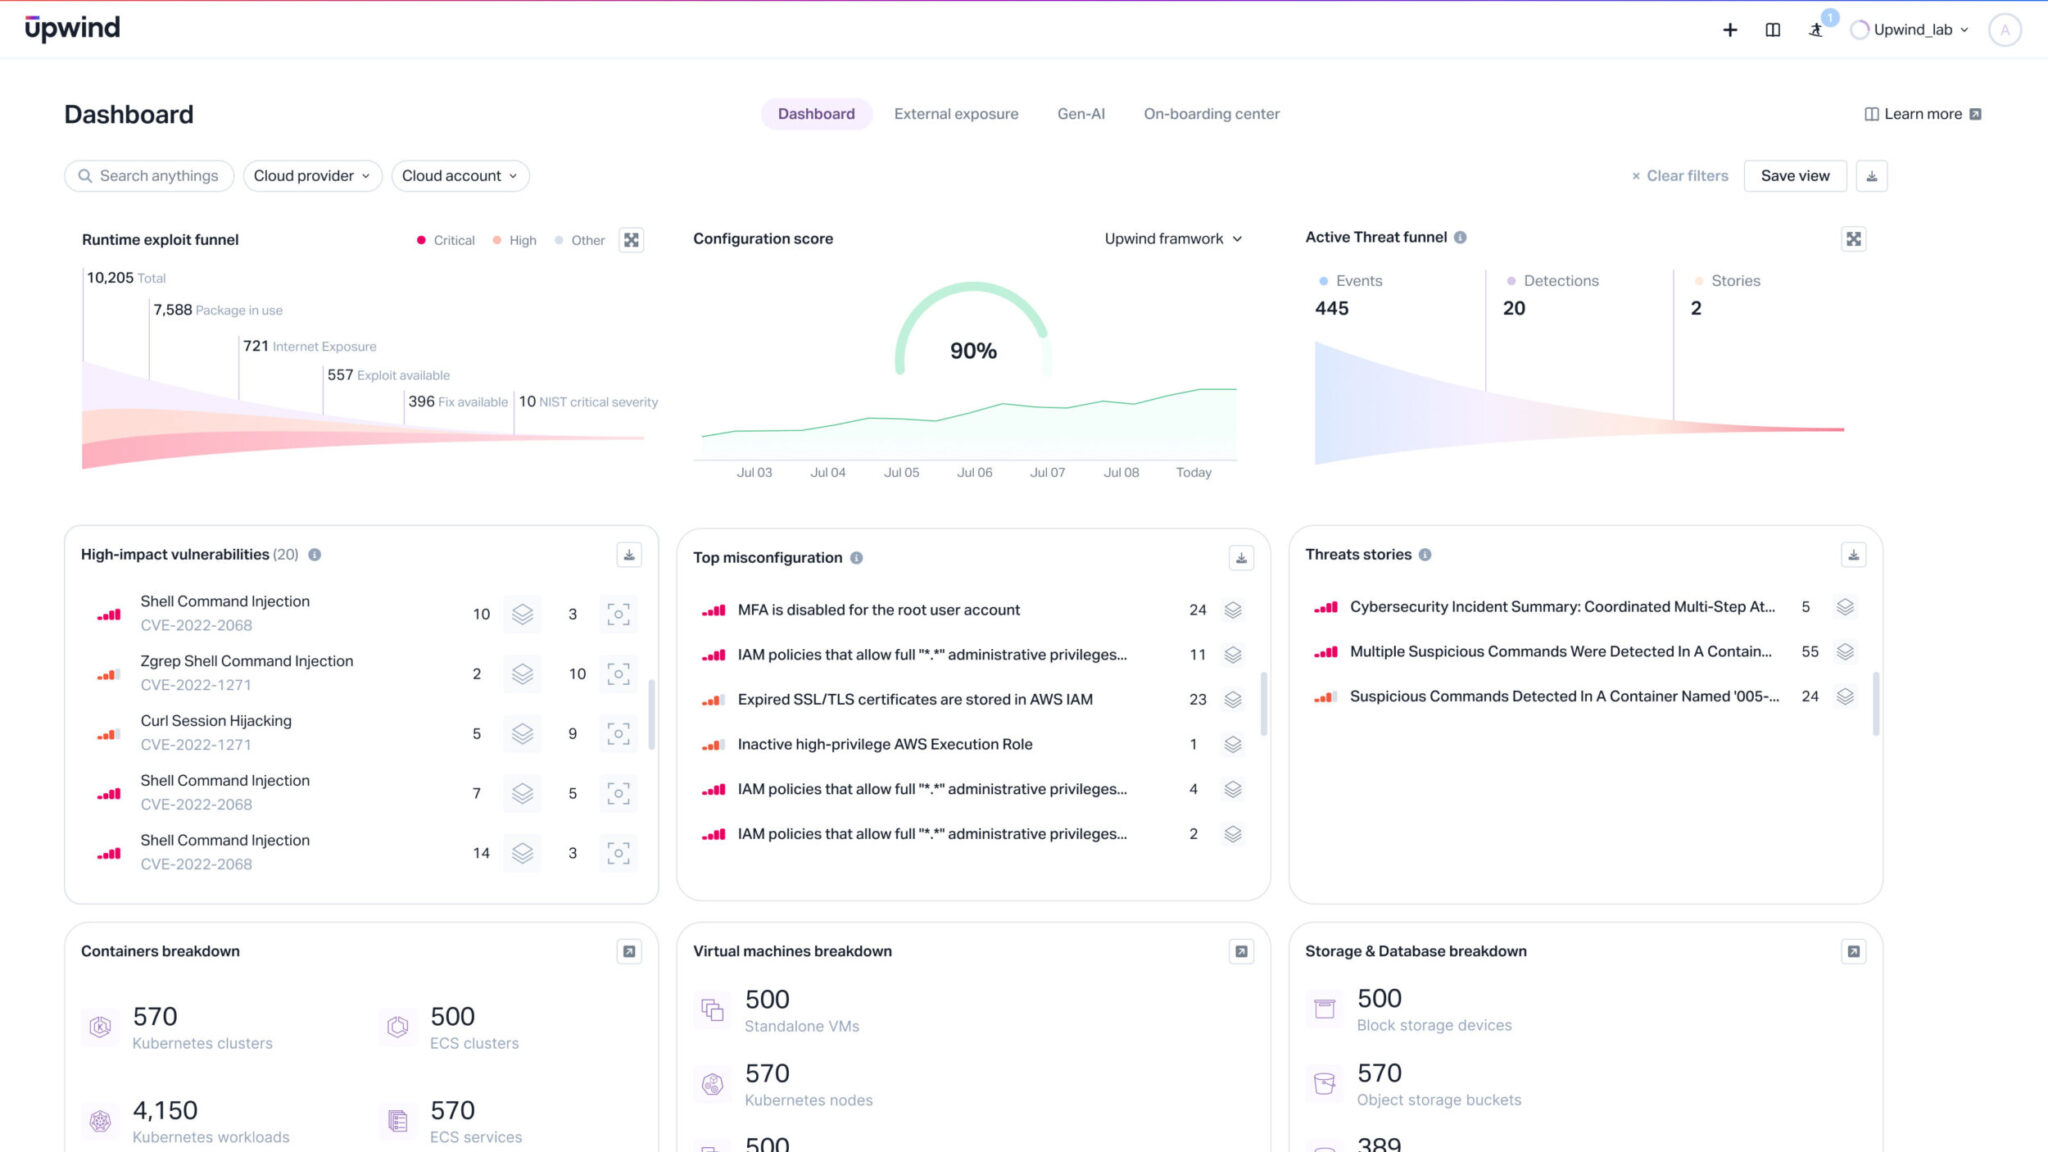This screenshot has width=2048, height=1152.
Task: Enable the Other severity legend filter
Action: [581, 240]
